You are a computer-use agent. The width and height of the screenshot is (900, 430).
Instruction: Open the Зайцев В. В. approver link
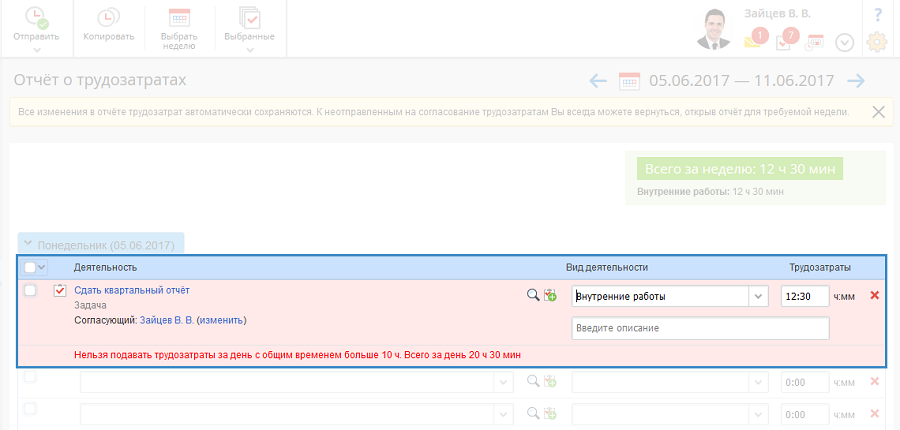point(167,320)
